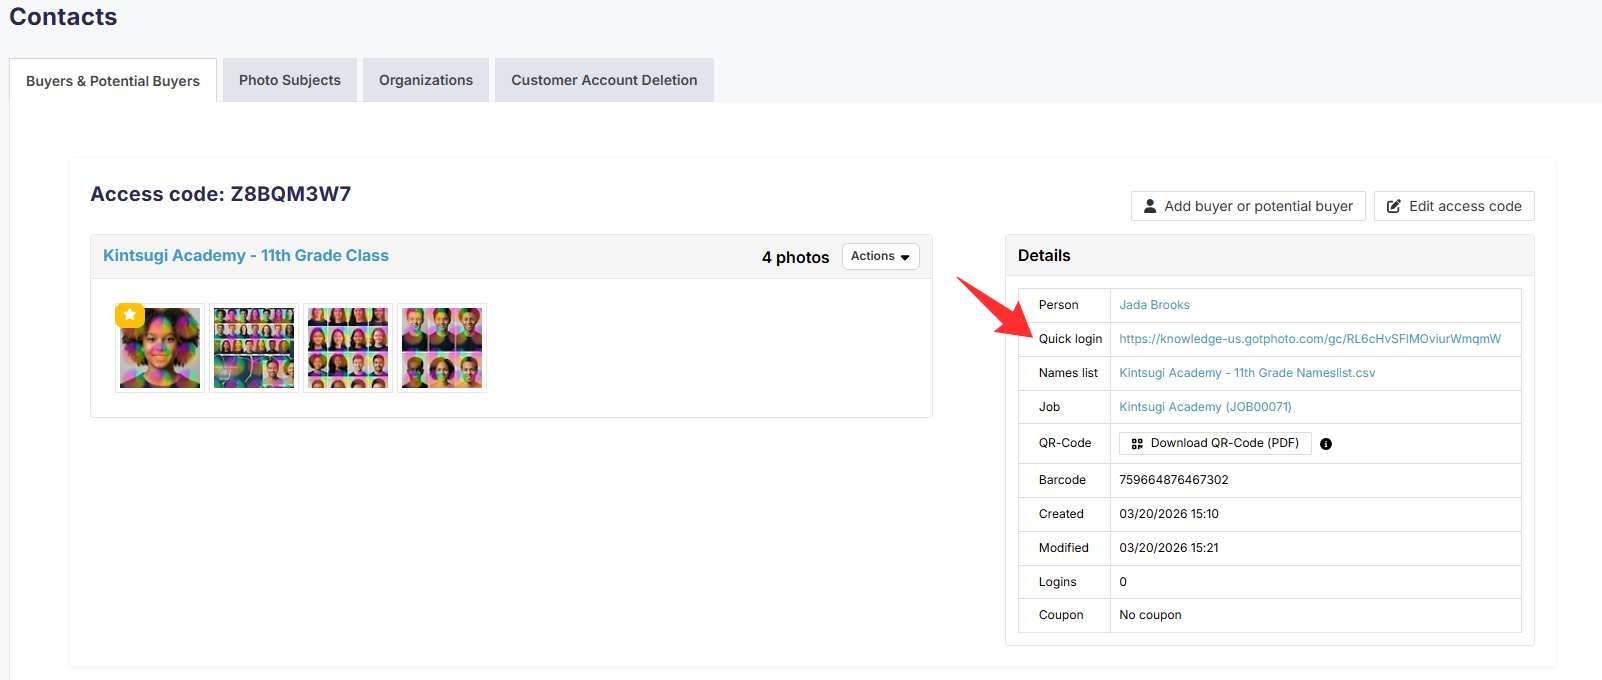Click the Names list row label

1068,373
